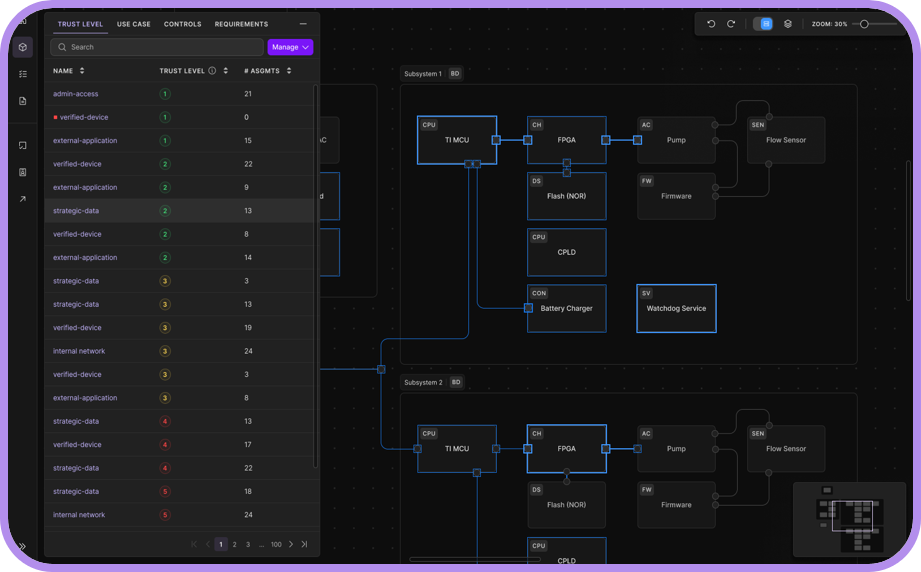This screenshot has width=921, height=572.
Task: Select Firmware block in Subsystem 1
Action: pyautogui.click(x=677, y=196)
